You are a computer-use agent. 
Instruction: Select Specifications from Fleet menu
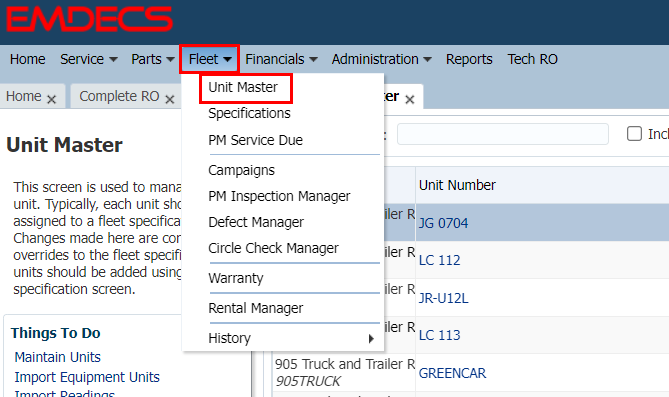(x=249, y=113)
